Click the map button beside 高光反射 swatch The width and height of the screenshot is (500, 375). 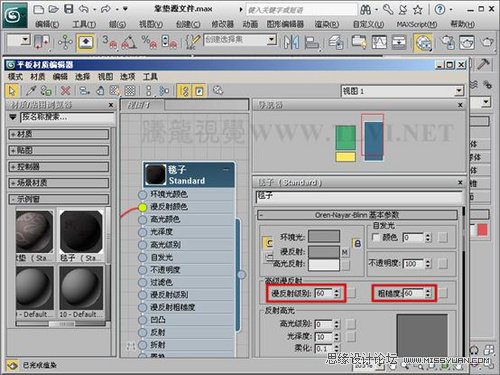click(x=345, y=265)
